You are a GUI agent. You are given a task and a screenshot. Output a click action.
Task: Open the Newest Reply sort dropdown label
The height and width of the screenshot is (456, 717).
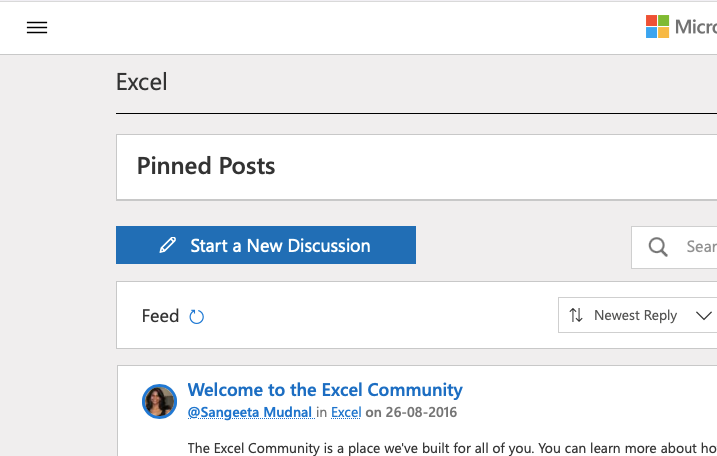click(x=635, y=315)
